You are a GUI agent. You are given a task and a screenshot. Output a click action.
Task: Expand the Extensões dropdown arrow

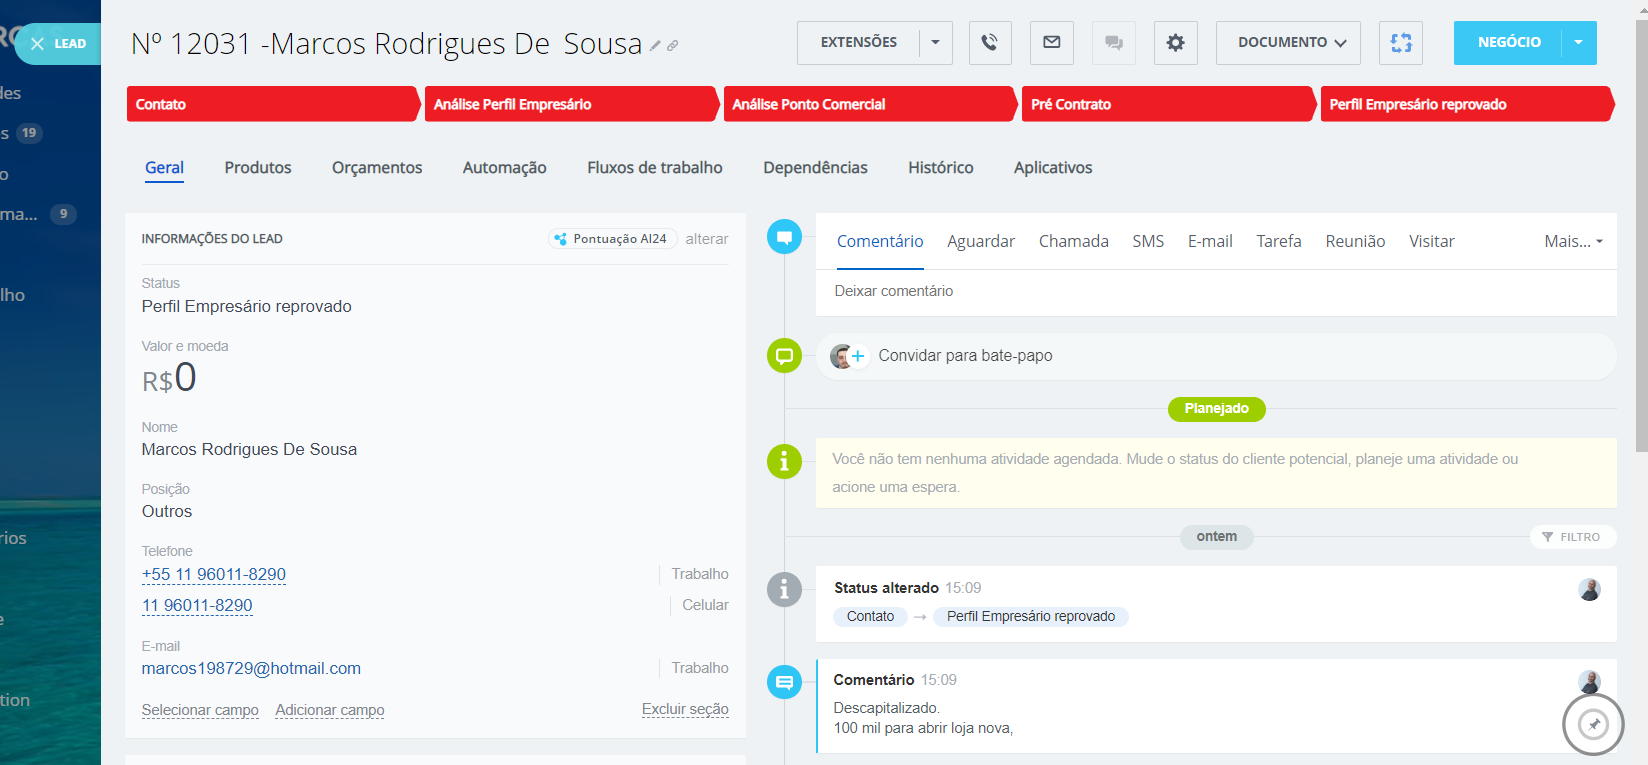936,43
